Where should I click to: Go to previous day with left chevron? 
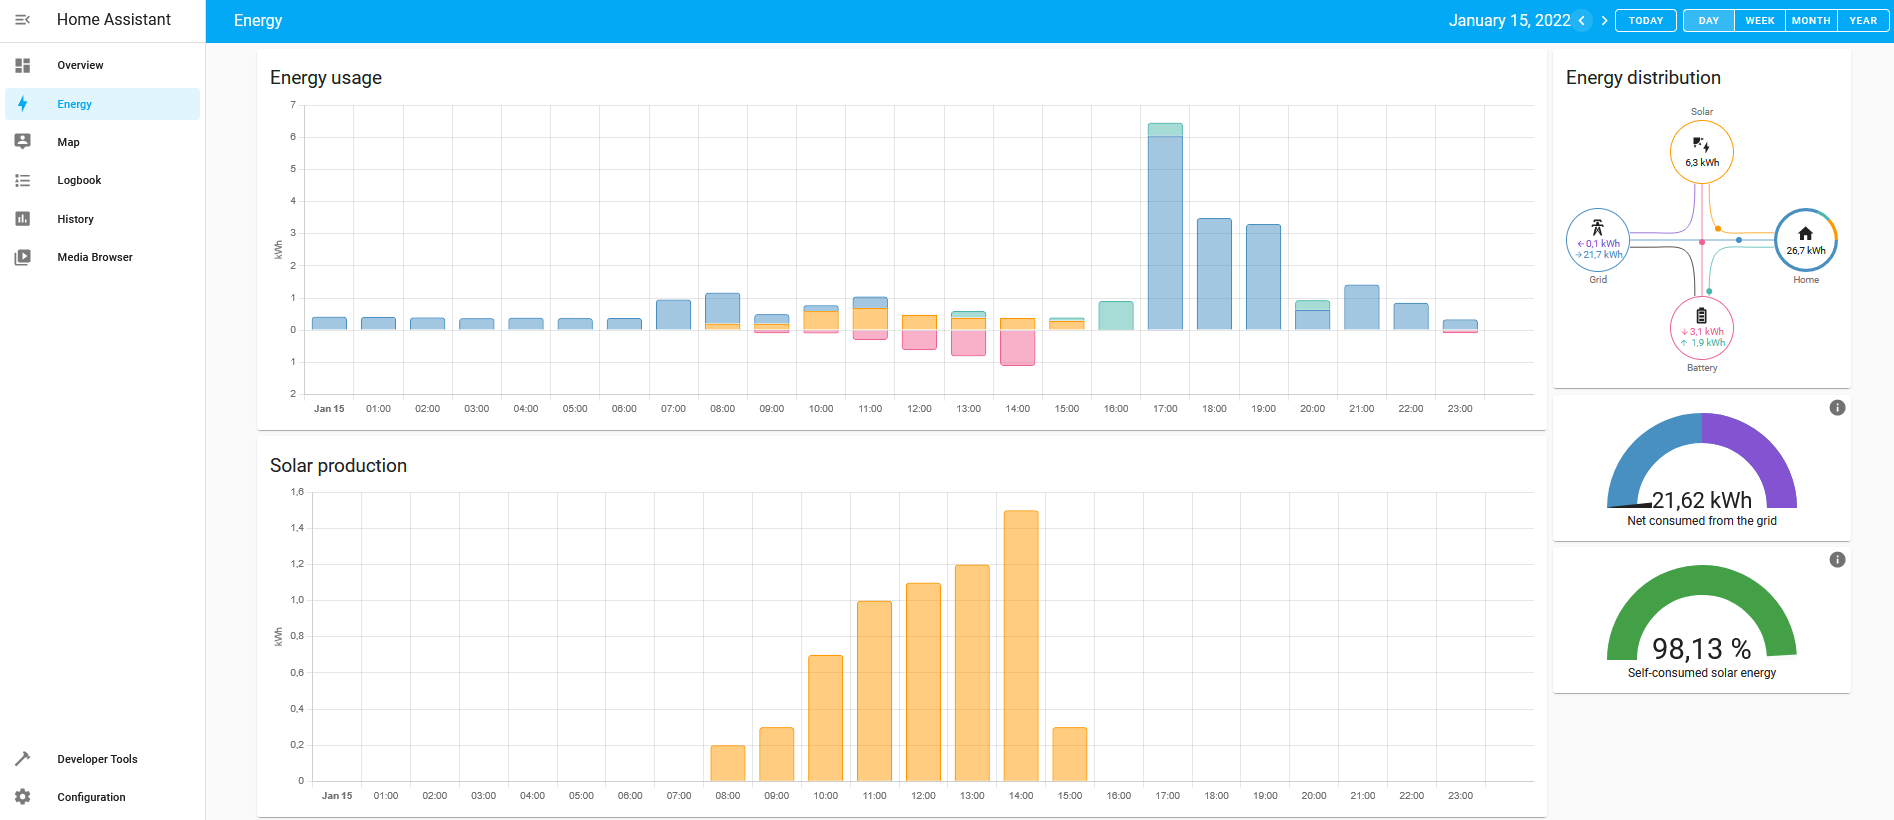[1582, 21]
